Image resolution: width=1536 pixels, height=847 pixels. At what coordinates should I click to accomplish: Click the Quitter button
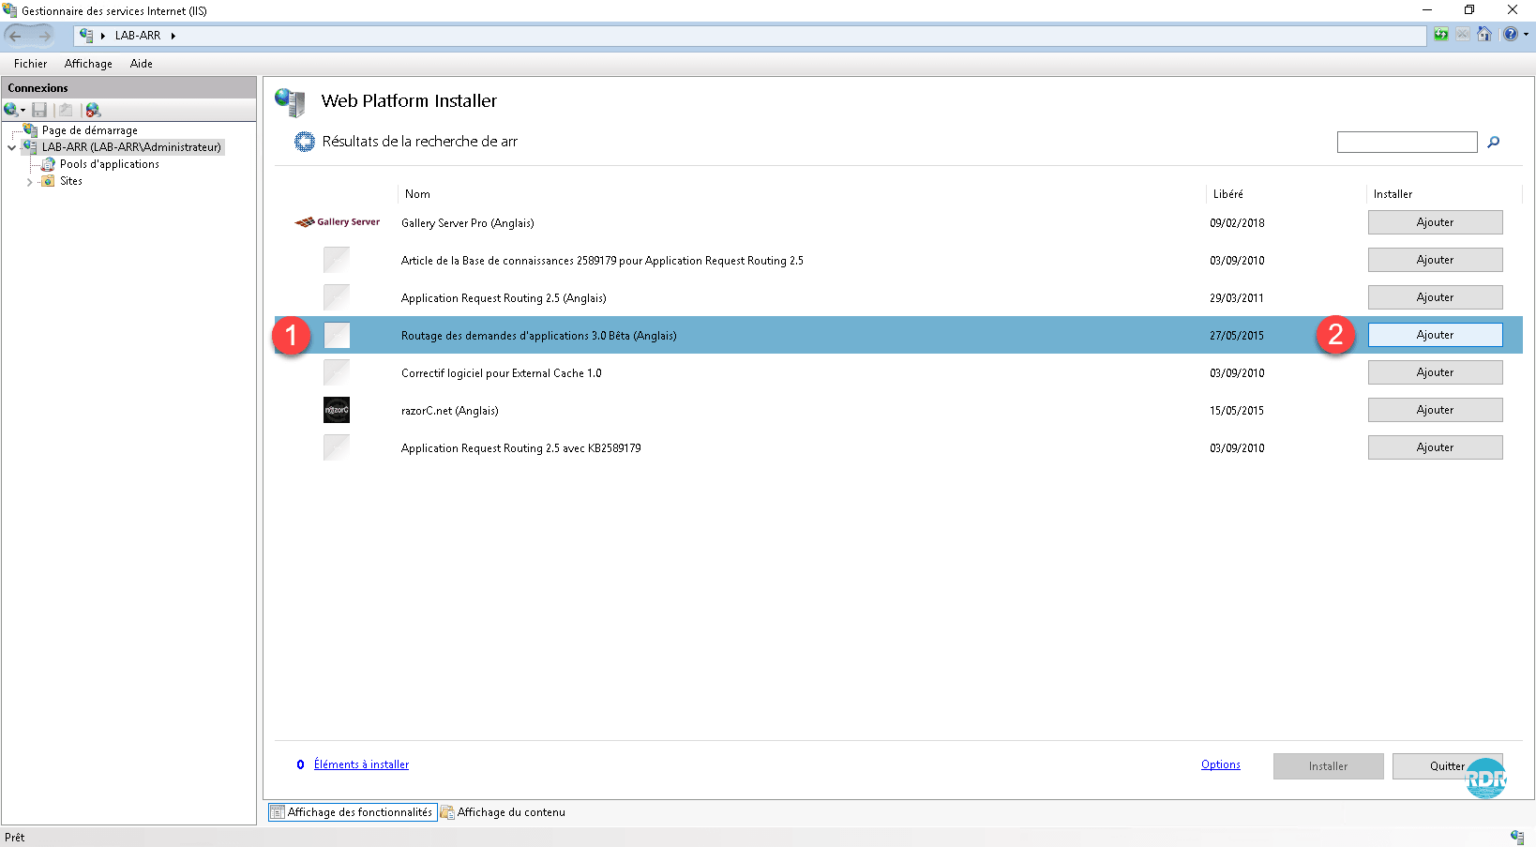[1447, 766]
